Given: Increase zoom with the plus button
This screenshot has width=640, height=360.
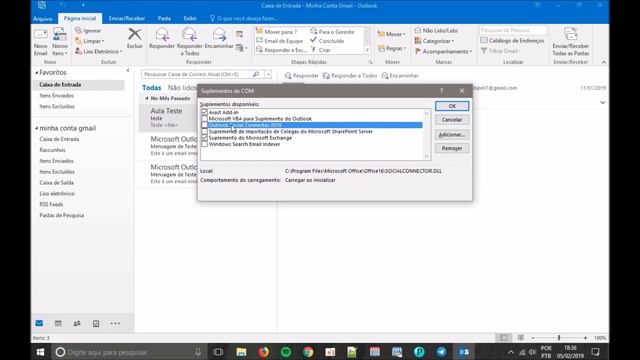Looking at the screenshot, I should tap(585, 338).
